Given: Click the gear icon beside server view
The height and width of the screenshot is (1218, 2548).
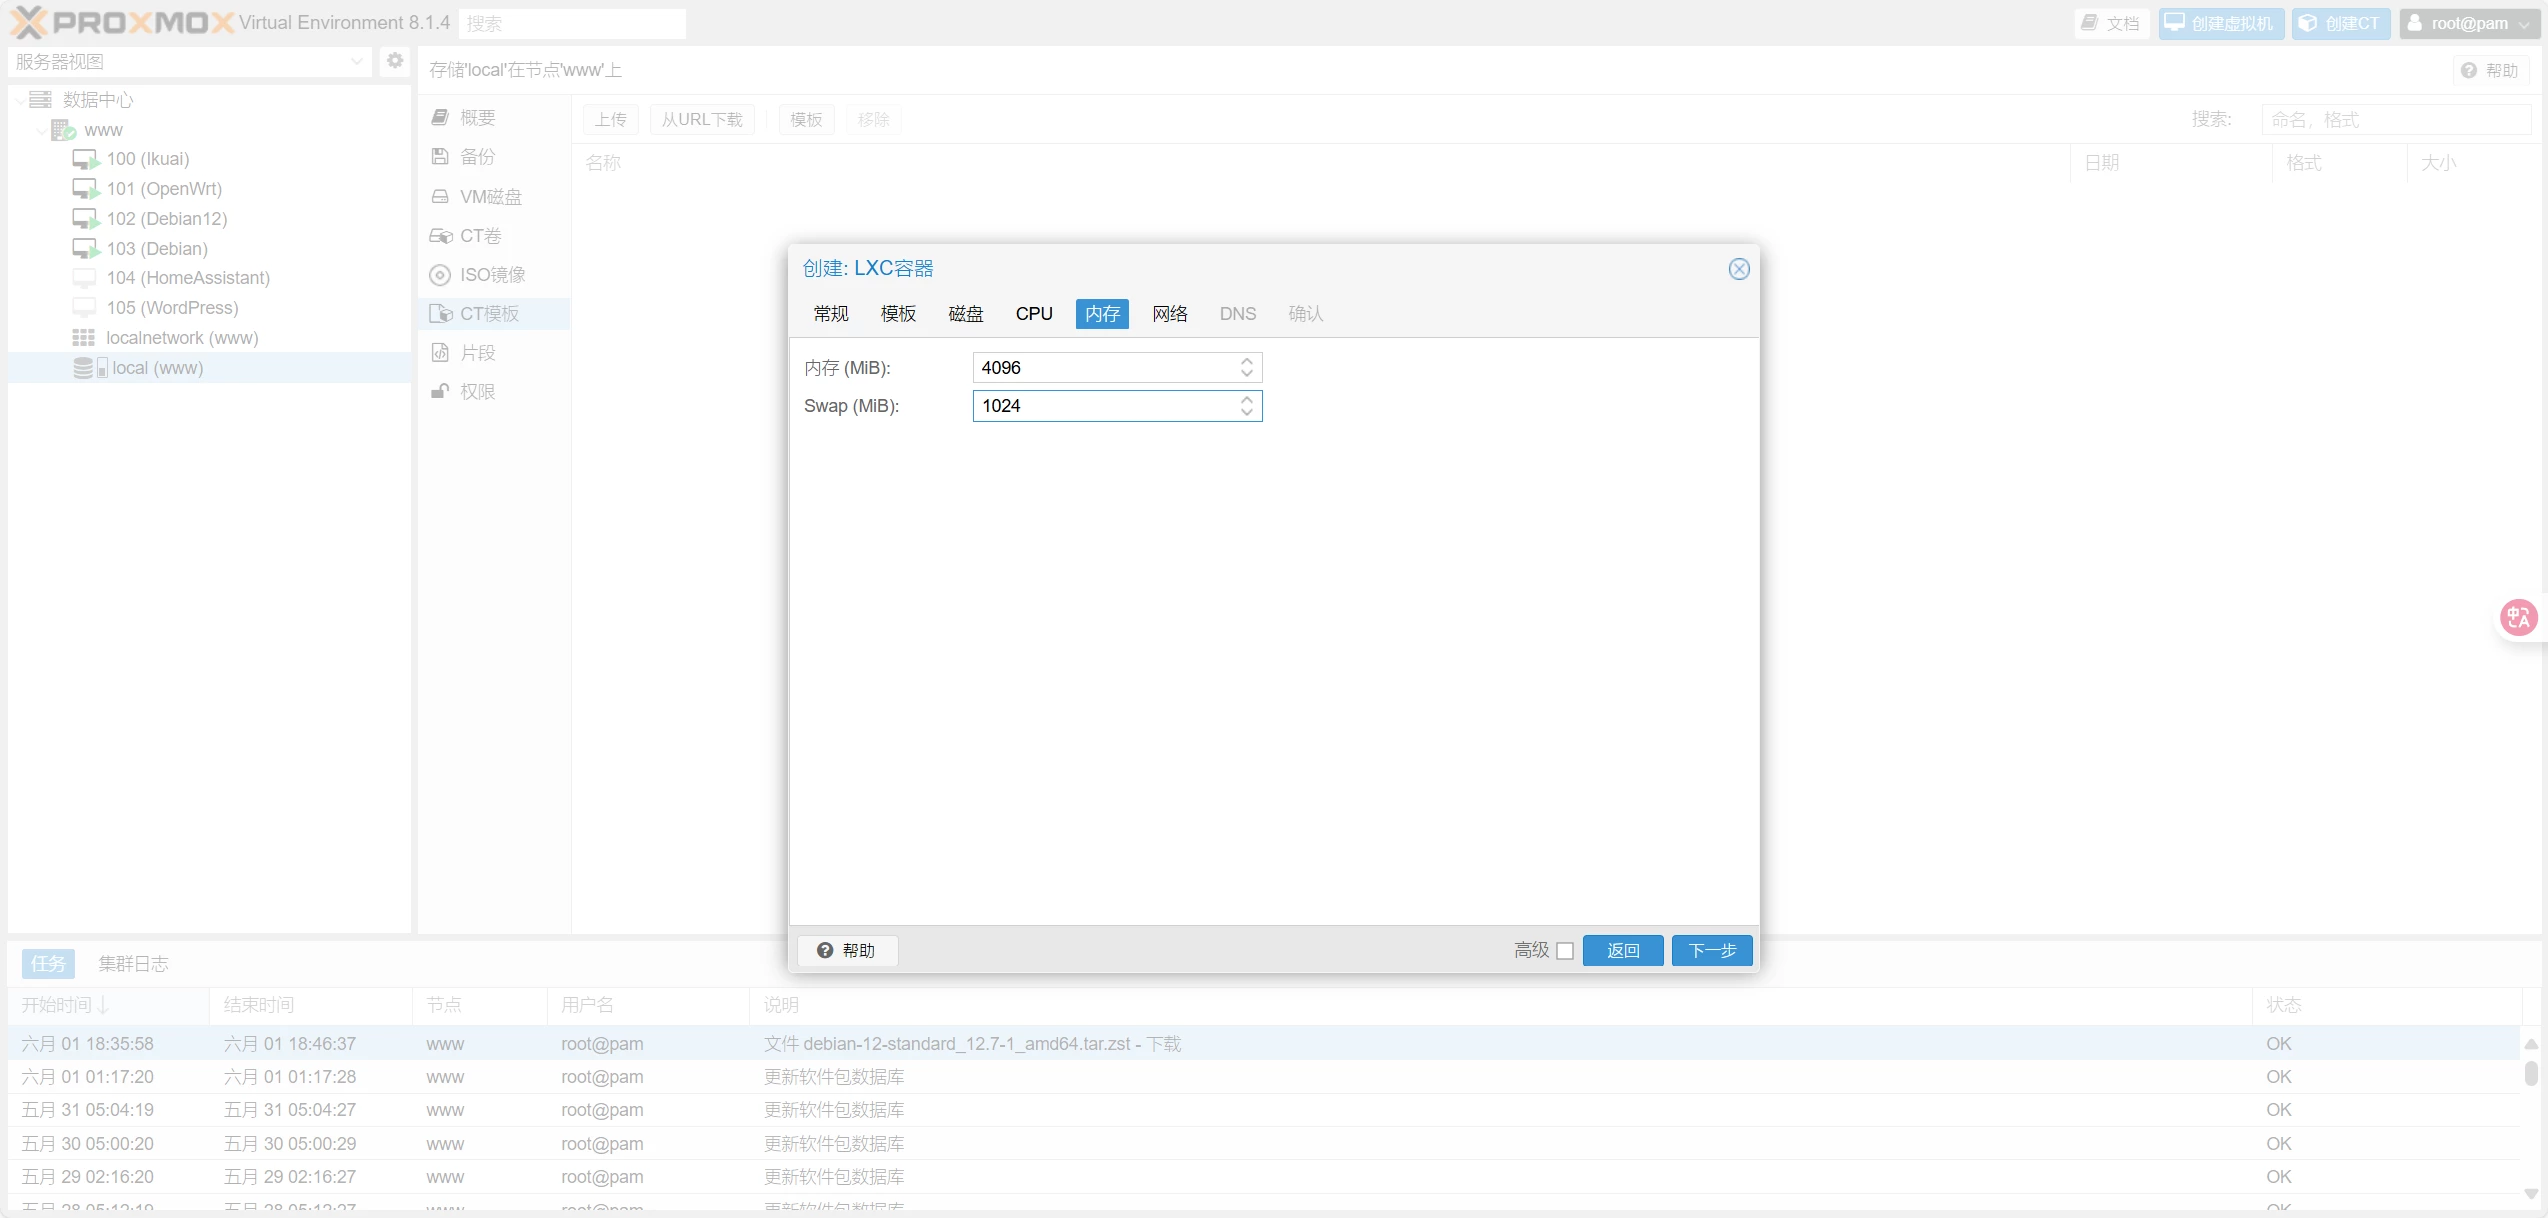Looking at the screenshot, I should click(x=395, y=61).
